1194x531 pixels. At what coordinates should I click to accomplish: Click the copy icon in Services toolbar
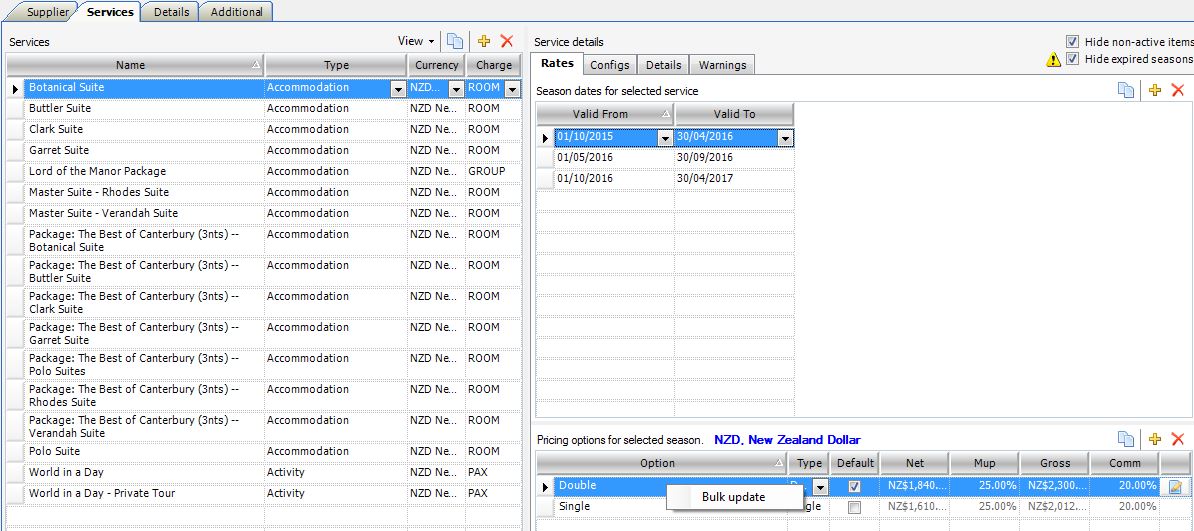pos(455,41)
